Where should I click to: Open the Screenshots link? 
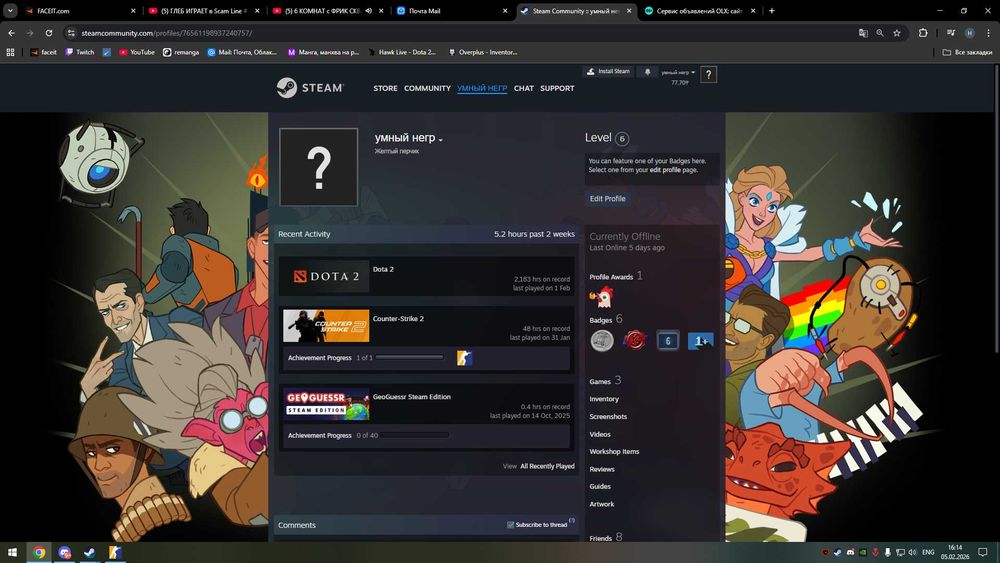(x=608, y=416)
